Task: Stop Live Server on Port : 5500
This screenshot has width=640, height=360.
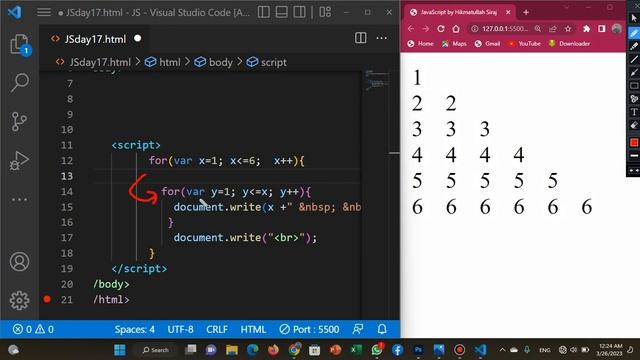Action: 309,329
